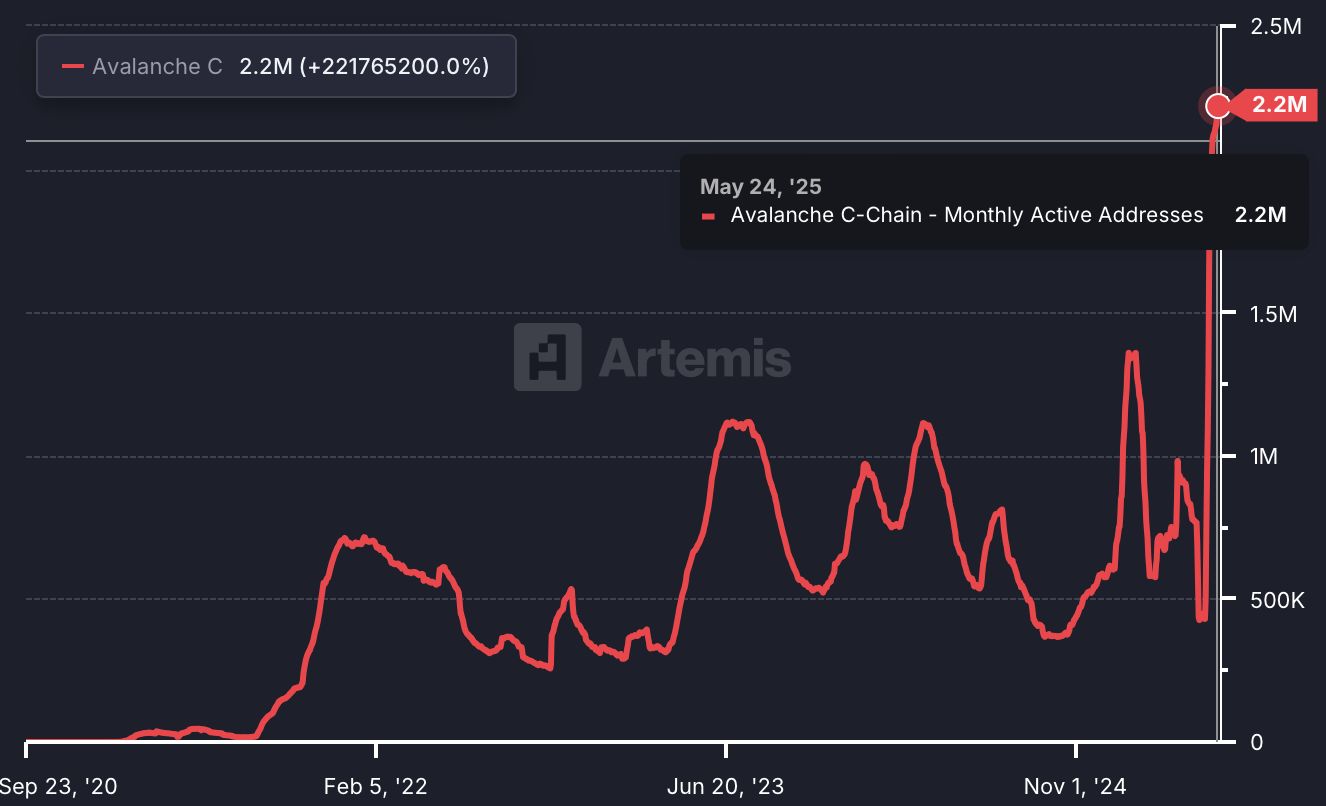Click the red line swatch in the legend

[72, 67]
